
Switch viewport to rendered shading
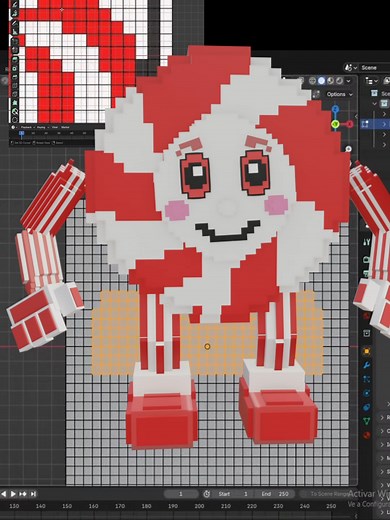coord(339,81)
